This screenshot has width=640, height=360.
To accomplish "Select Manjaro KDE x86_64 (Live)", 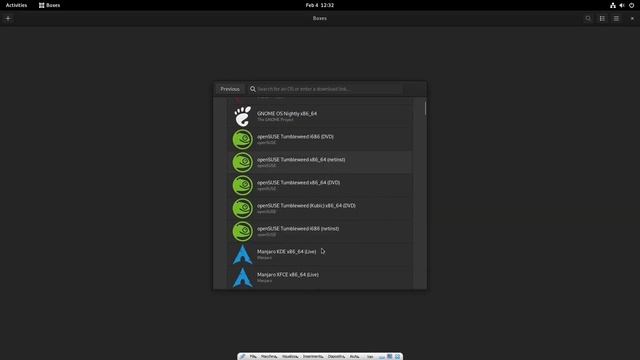I will point(320,254).
